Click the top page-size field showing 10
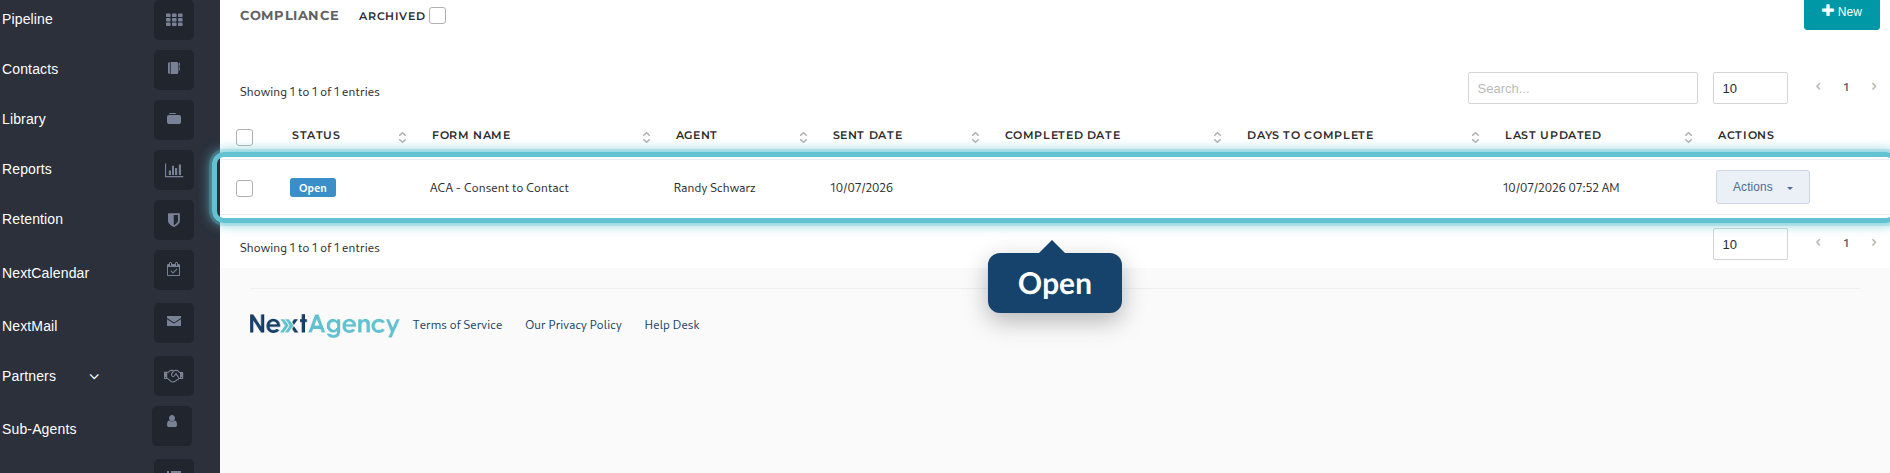The image size is (1890, 473). click(x=1750, y=88)
